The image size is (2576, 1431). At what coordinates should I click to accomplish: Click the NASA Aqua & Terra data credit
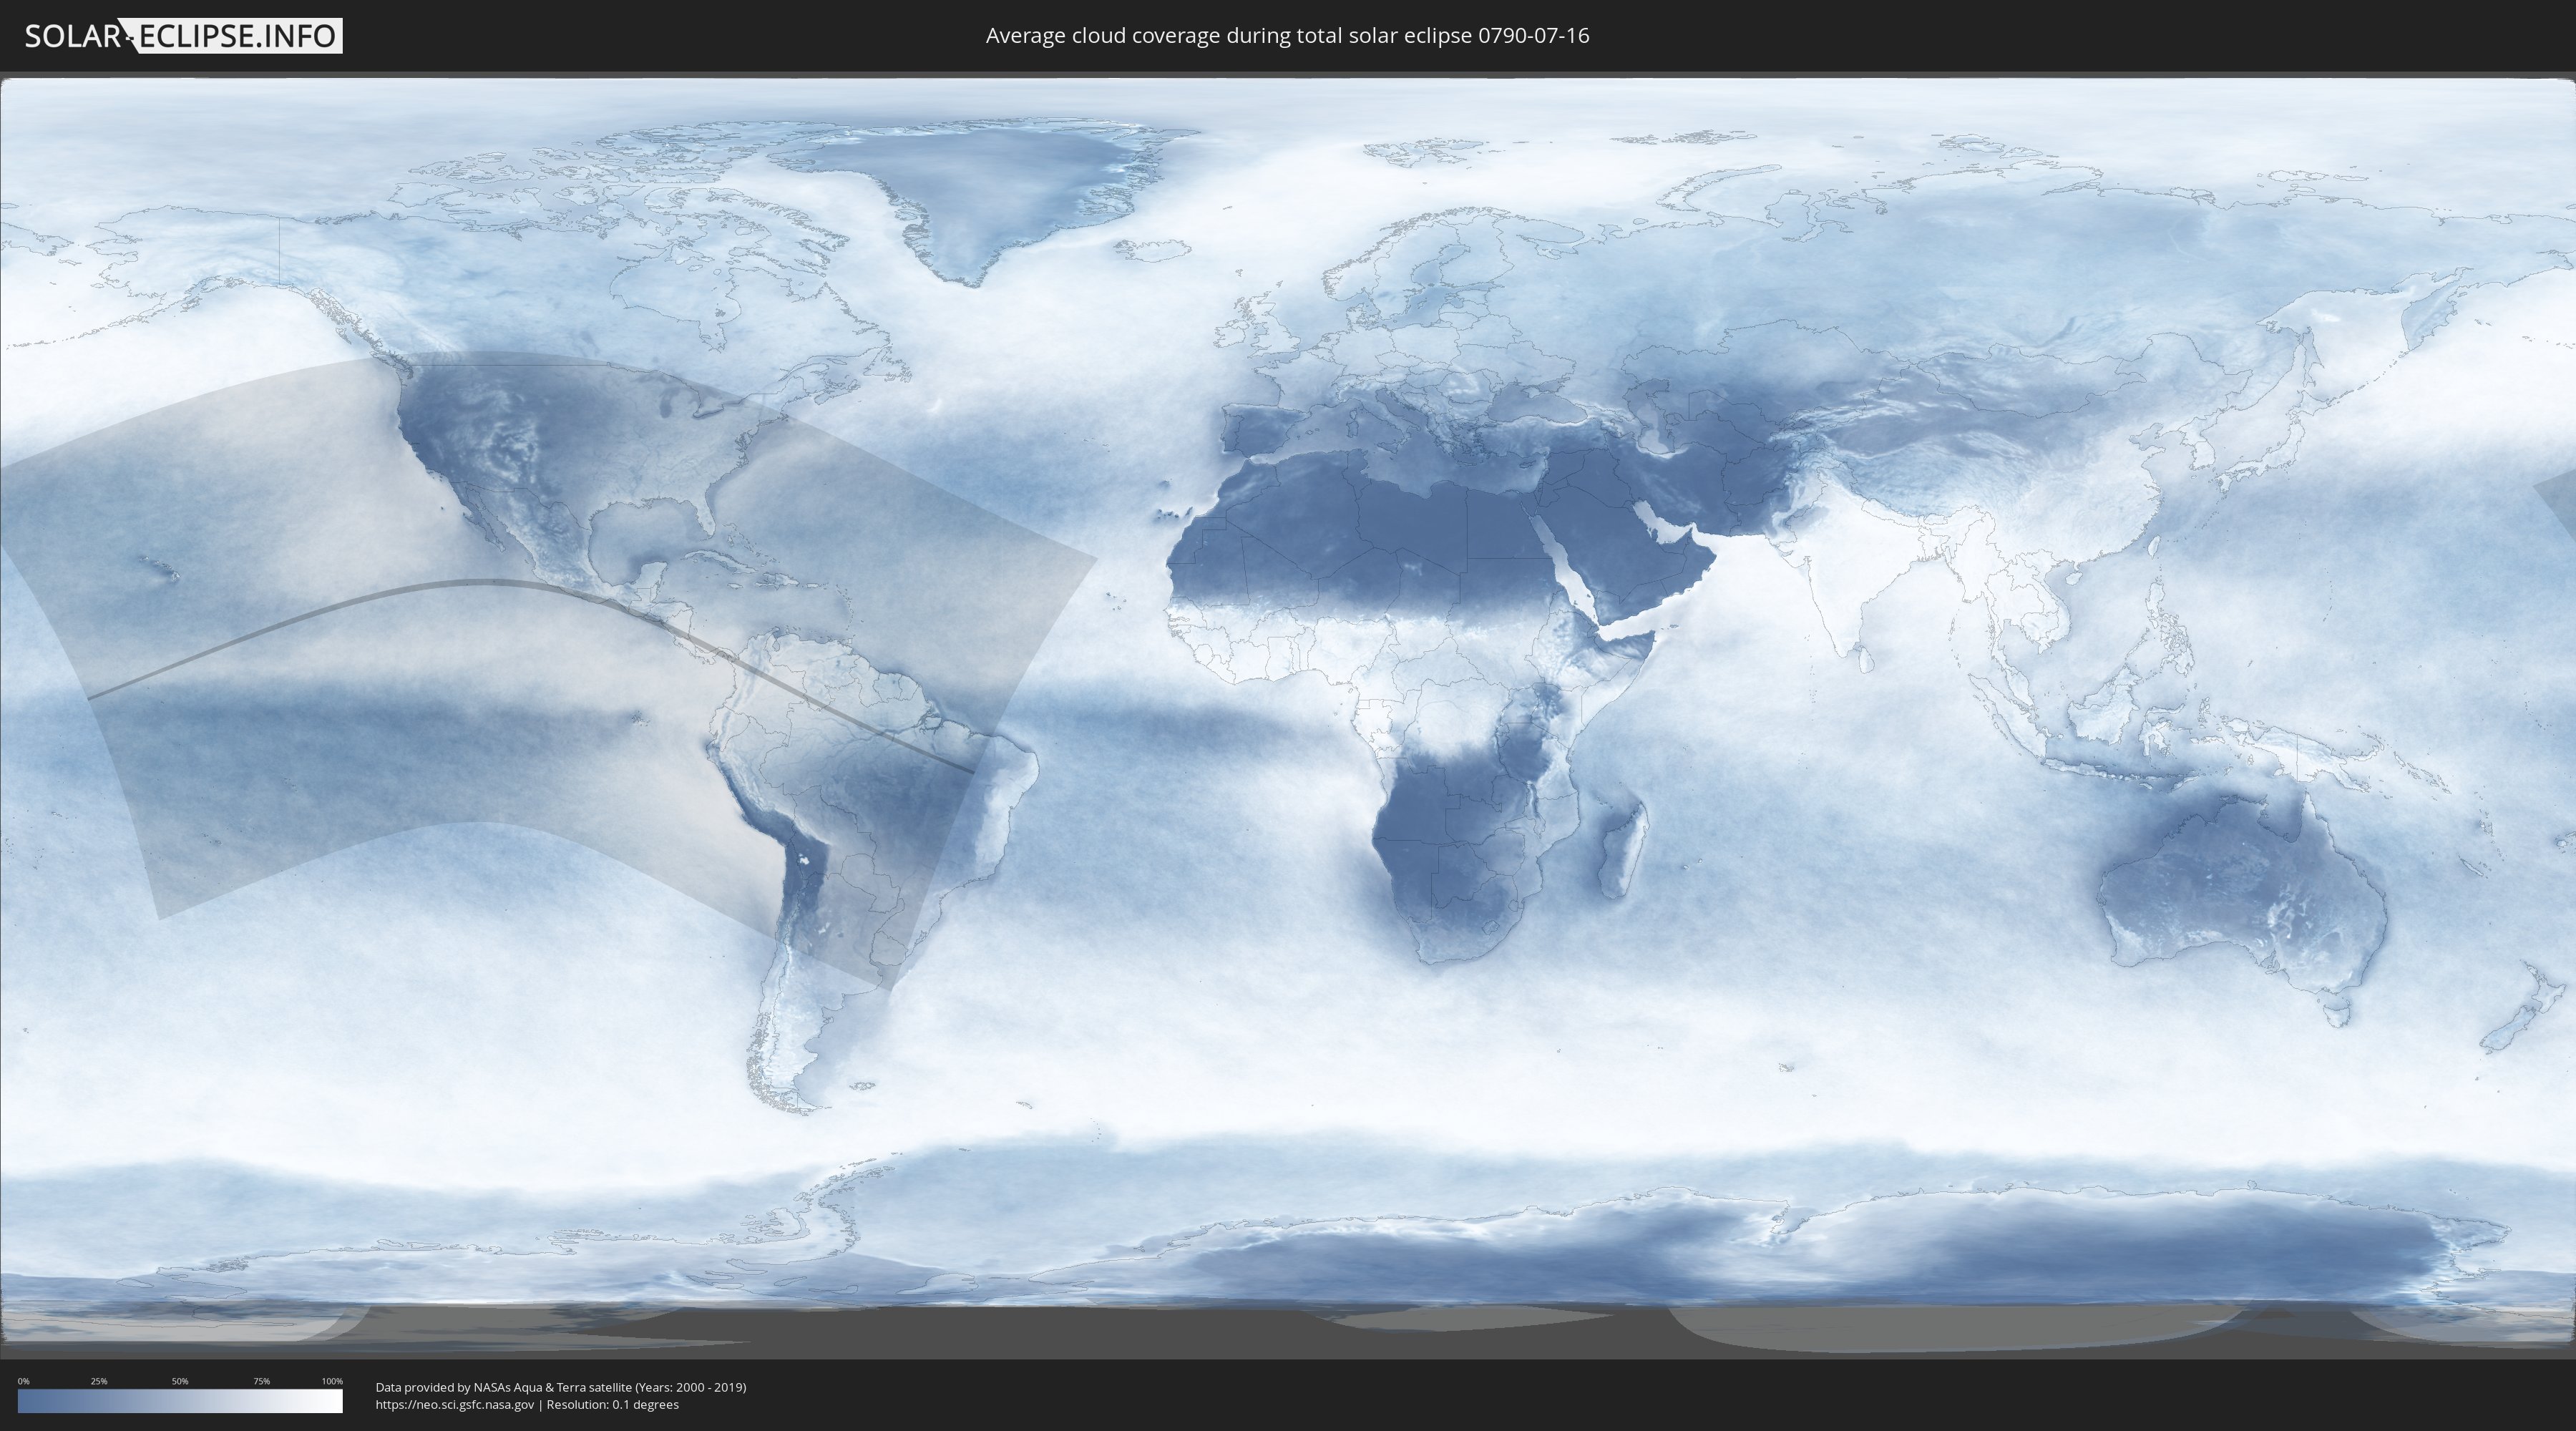[561, 1387]
